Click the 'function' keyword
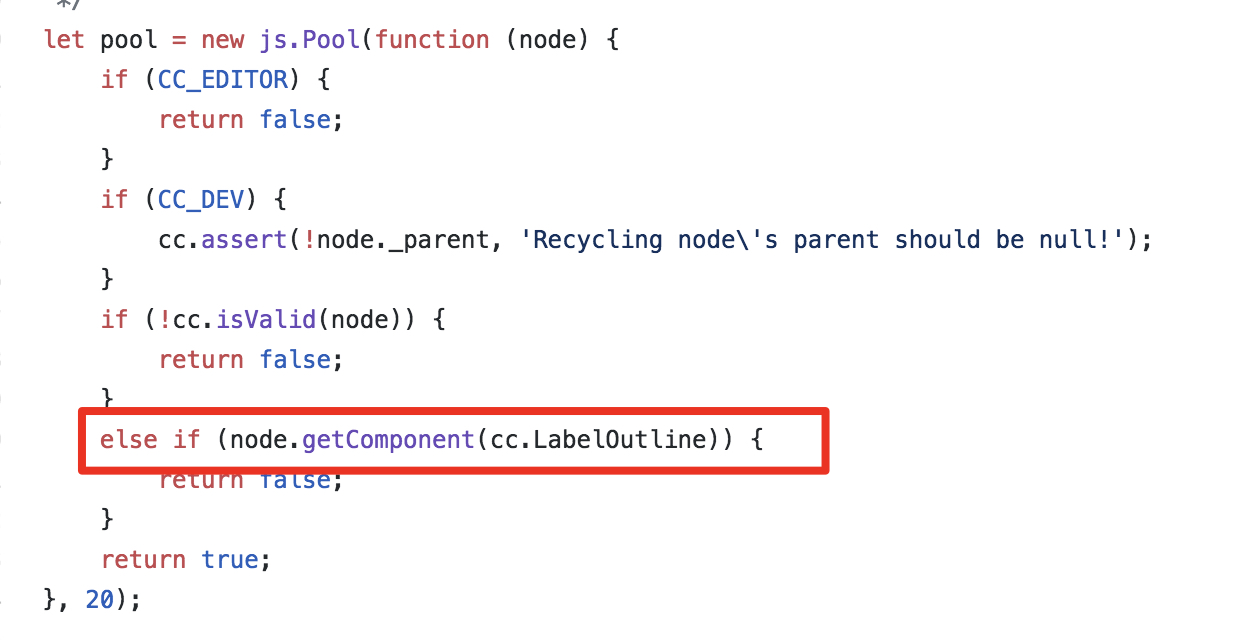 click(432, 40)
